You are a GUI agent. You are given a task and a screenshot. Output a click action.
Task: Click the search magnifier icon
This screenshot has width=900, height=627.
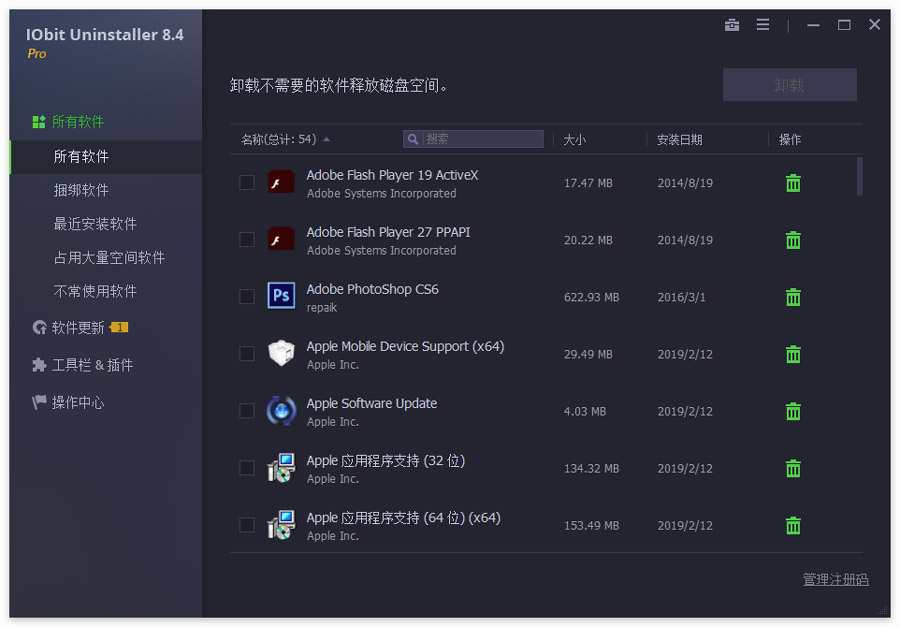pyautogui.click(x=410, y=139)
